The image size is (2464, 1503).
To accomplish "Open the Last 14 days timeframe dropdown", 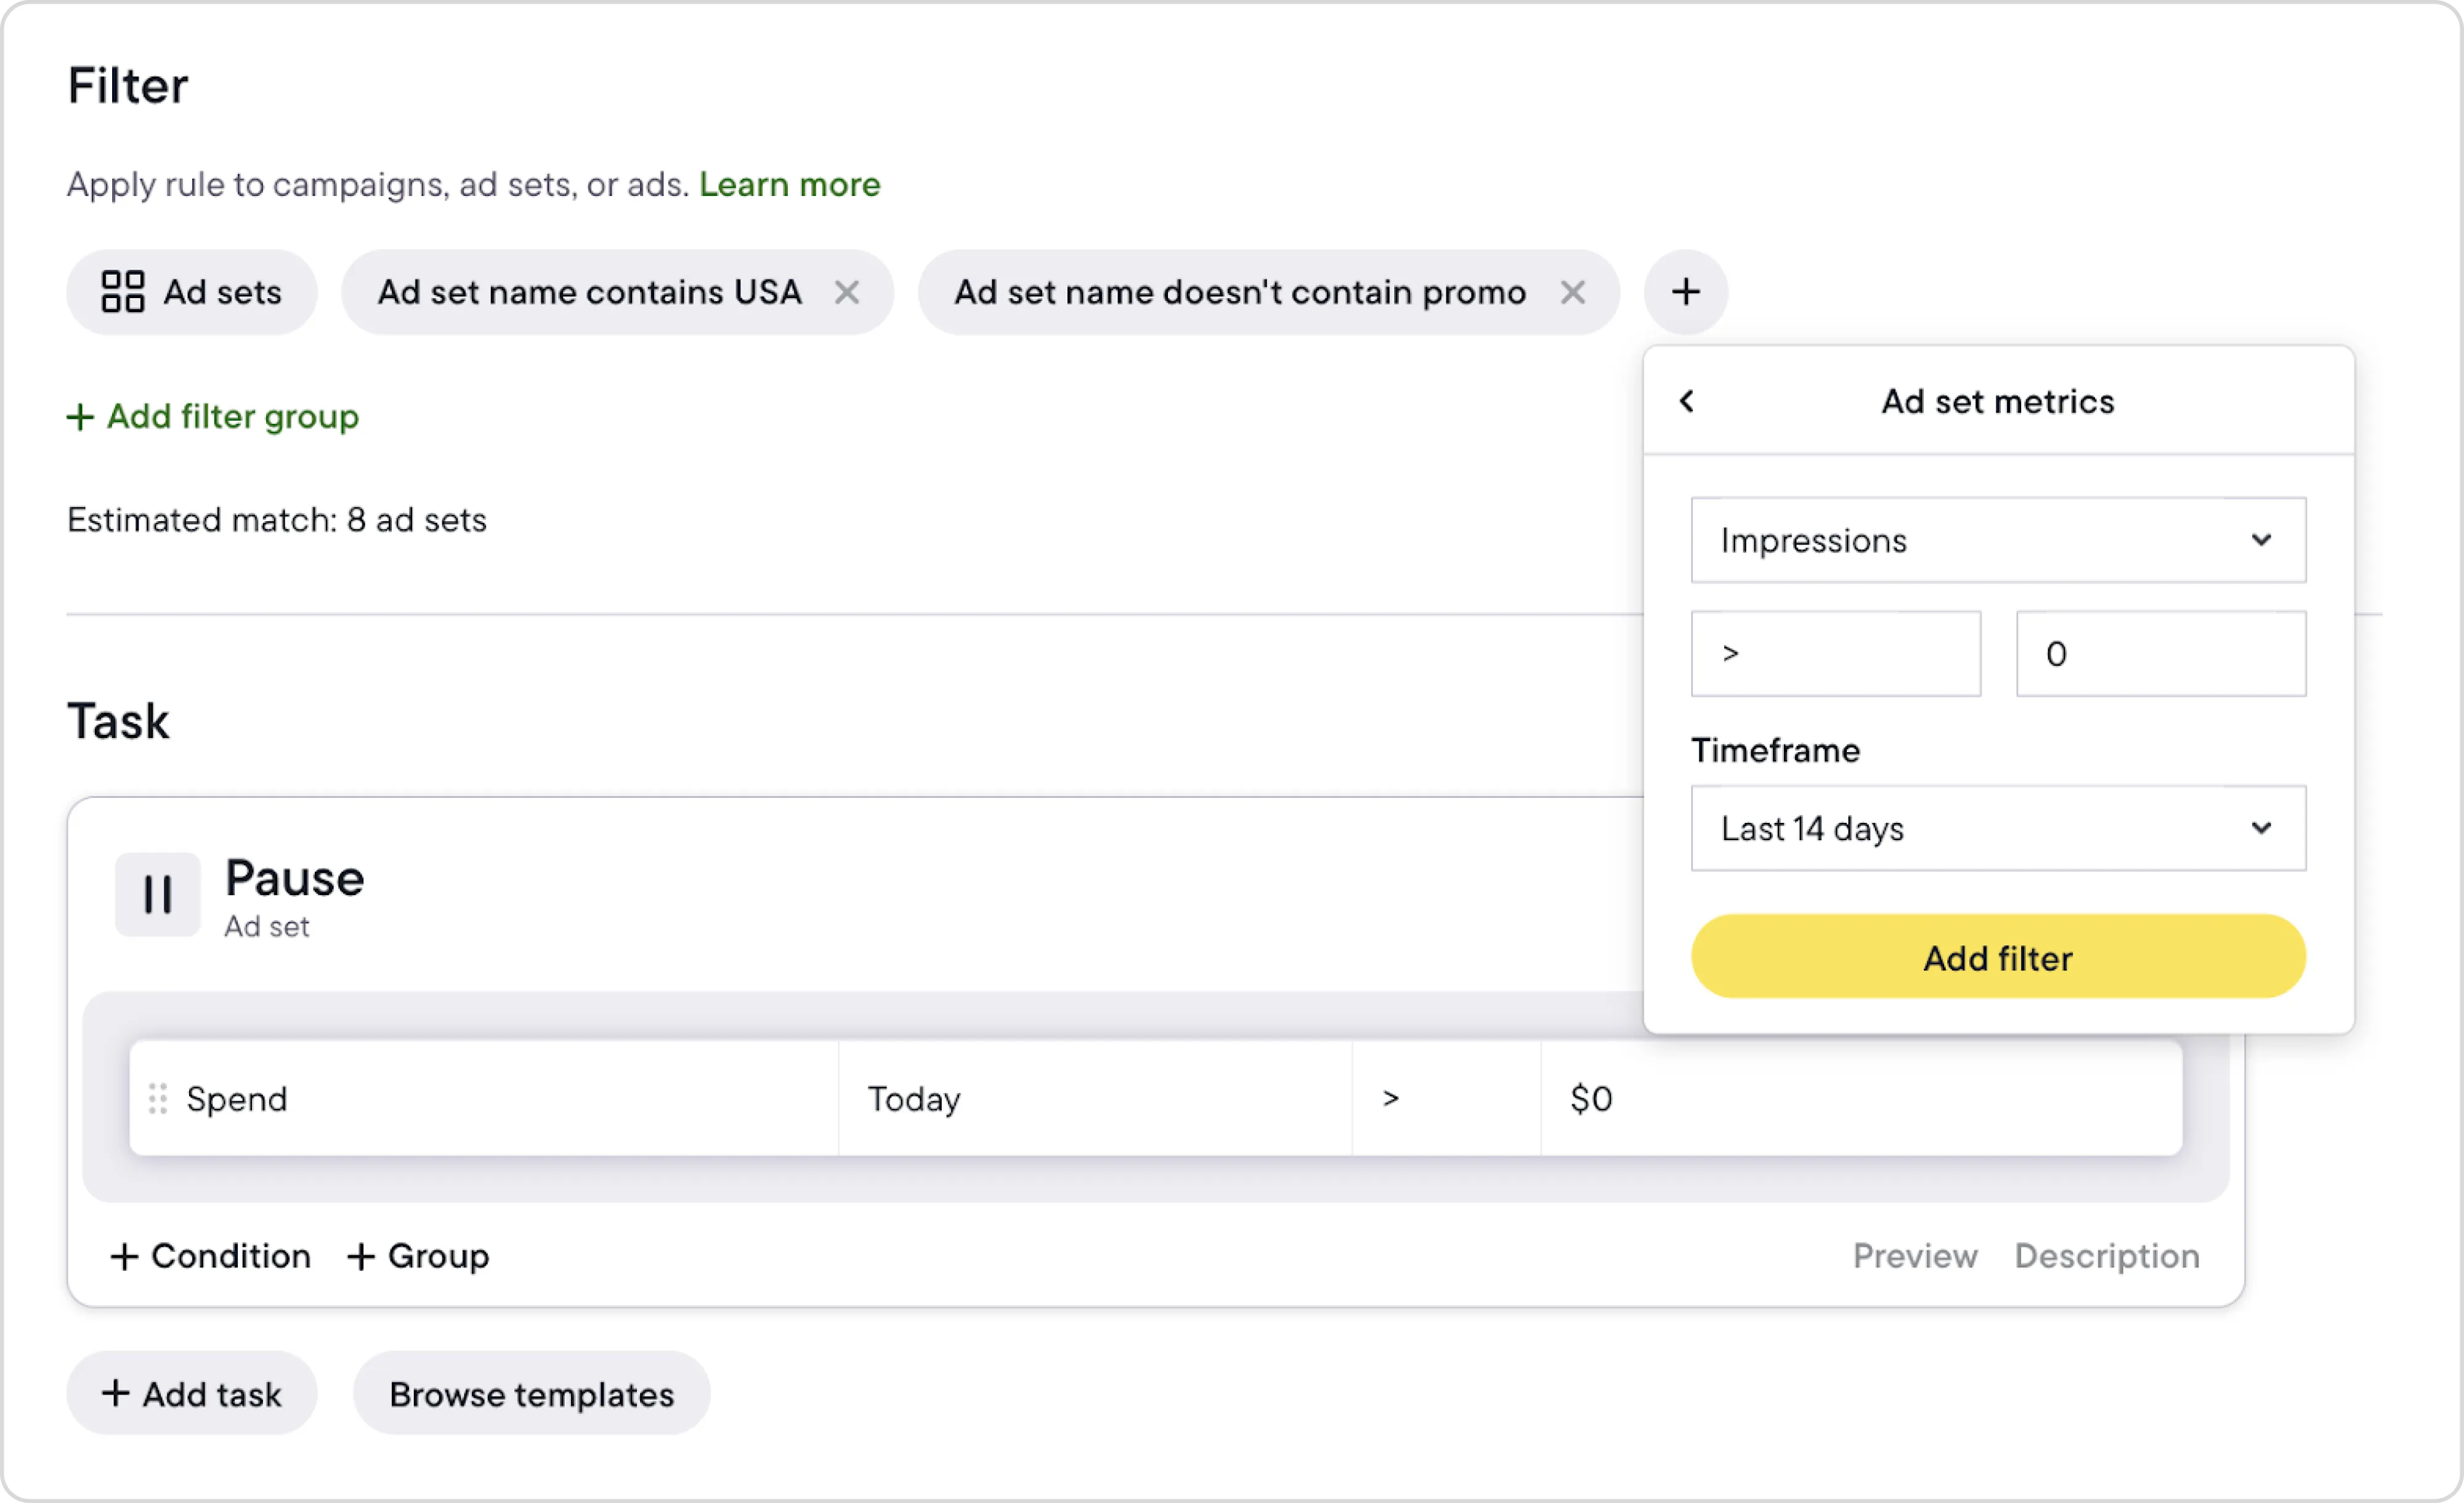I will [1997, 828].
